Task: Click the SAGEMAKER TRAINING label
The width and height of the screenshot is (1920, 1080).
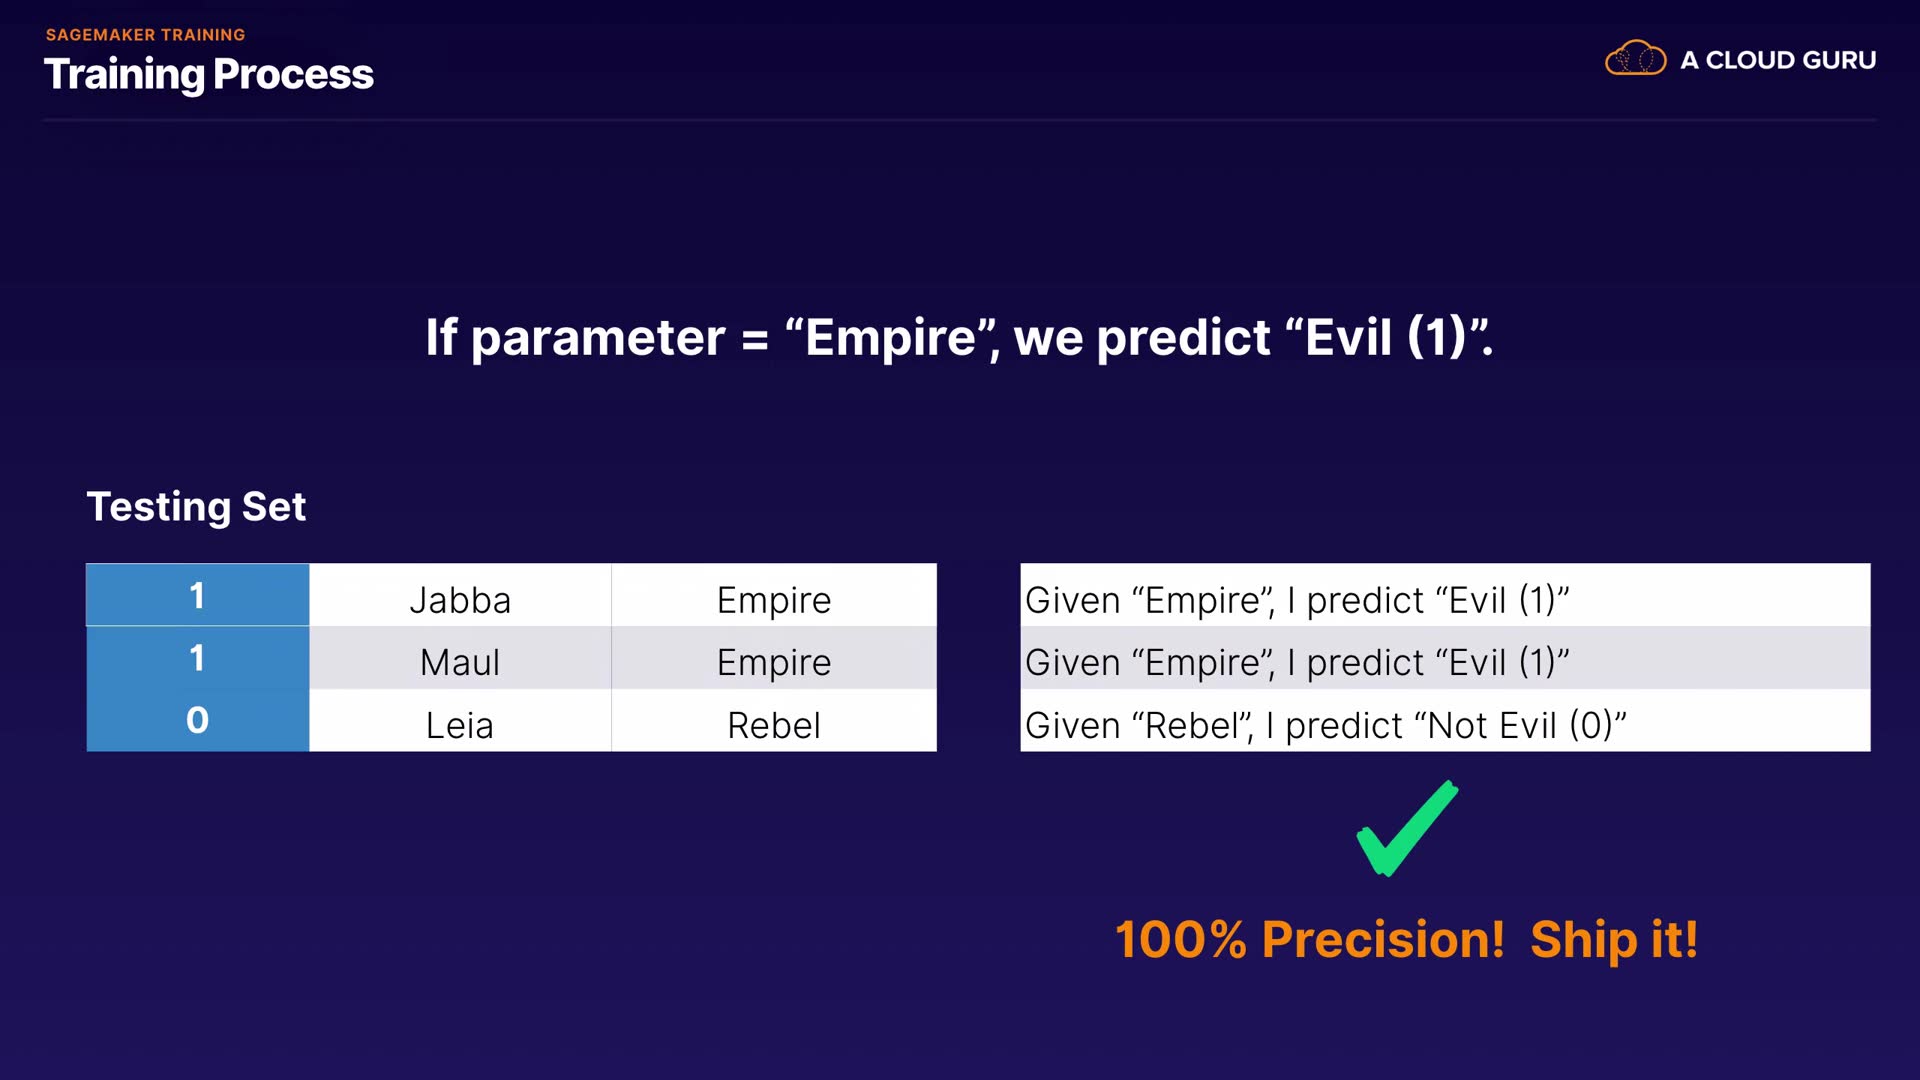Action: 145,35
